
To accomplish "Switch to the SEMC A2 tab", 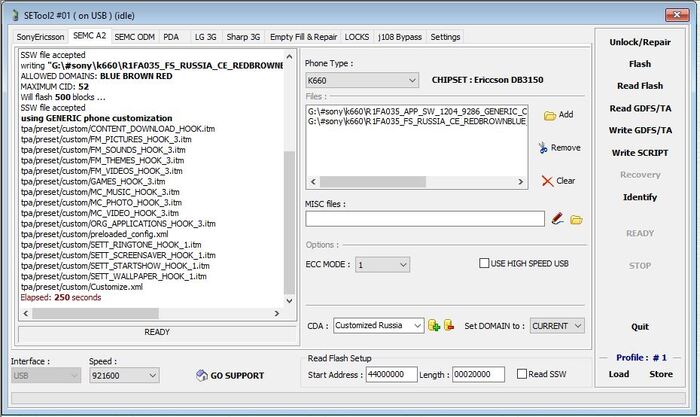I will point(89,36).
